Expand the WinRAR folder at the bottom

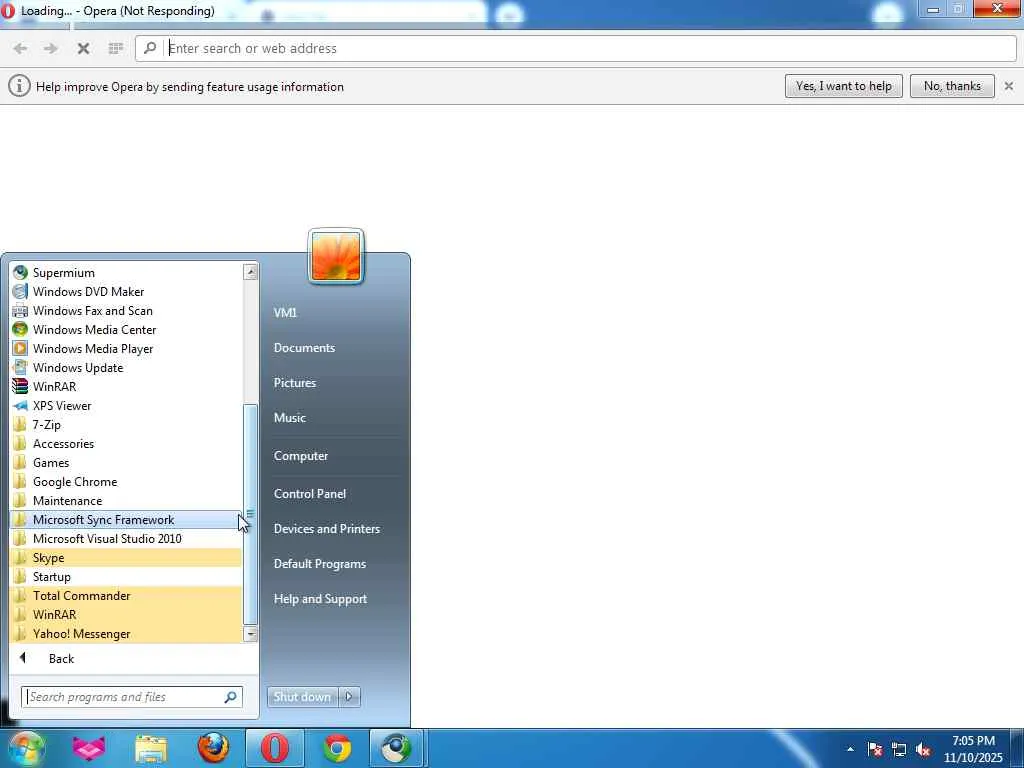[x=126, y=615]
